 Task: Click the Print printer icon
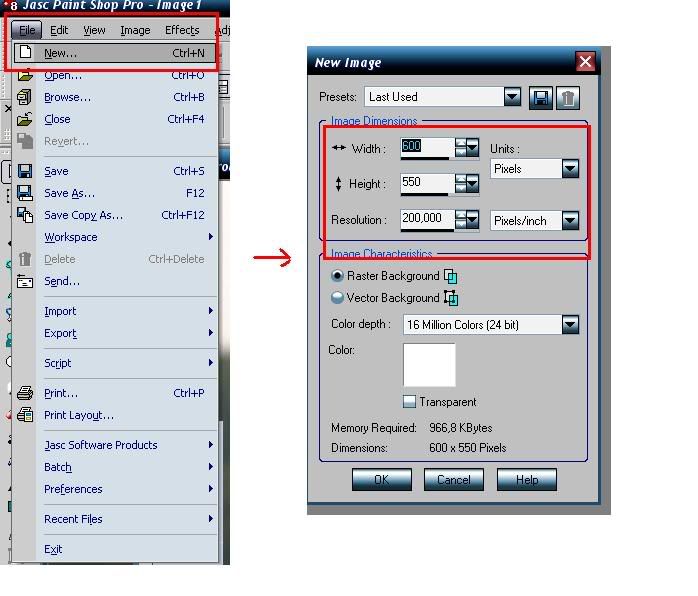(x=25, y=393)
